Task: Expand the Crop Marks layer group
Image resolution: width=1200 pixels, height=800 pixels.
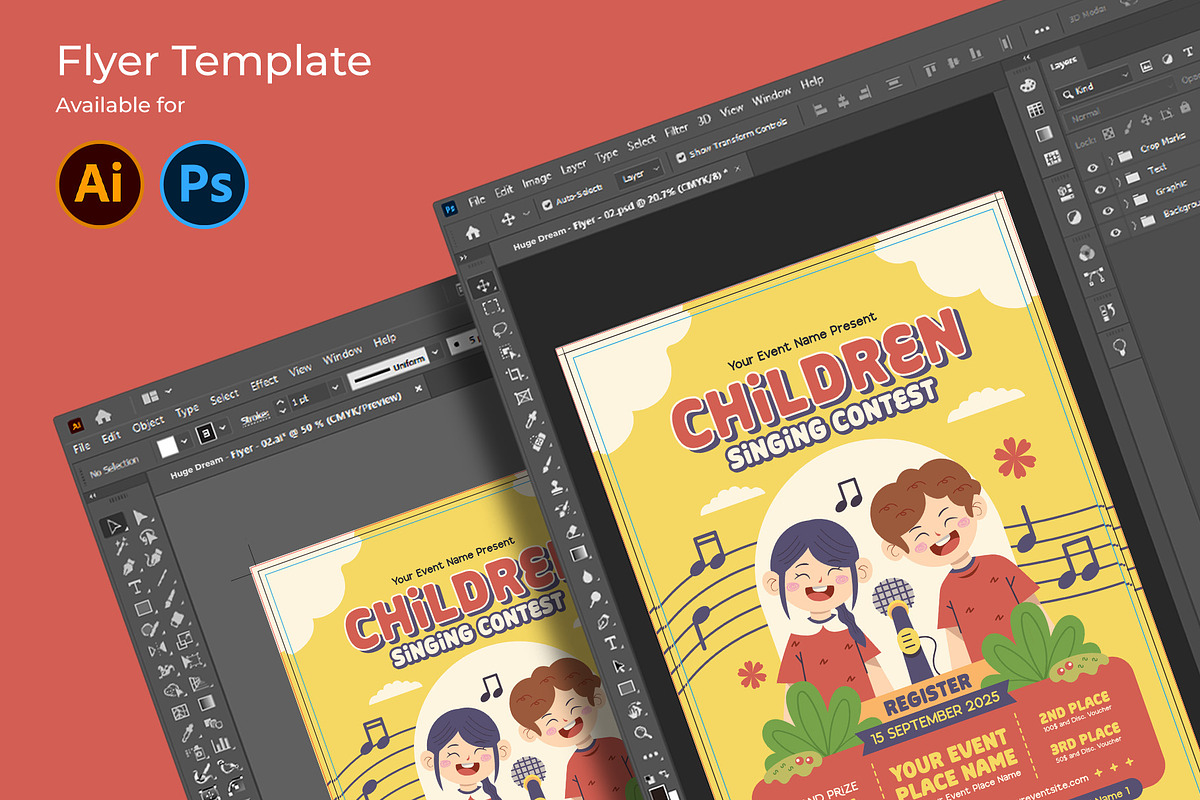Action: point(1109,162)
